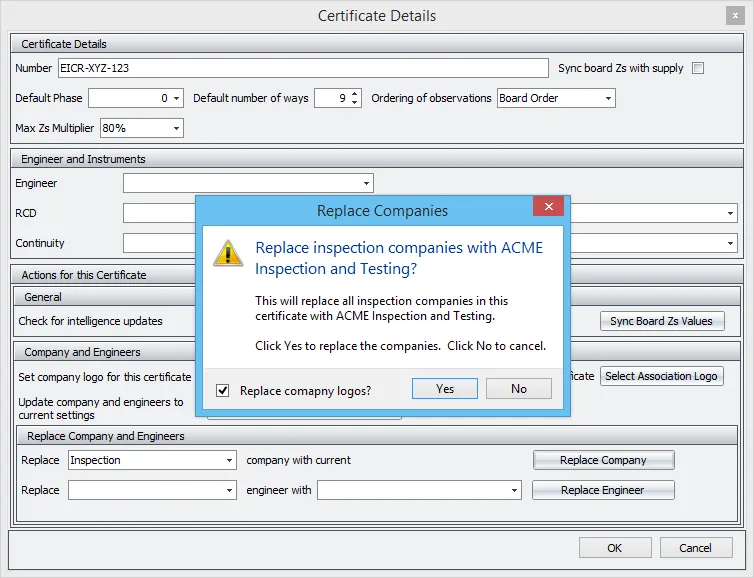Open the Default Phase dropdown

click(x=176, y=98)
